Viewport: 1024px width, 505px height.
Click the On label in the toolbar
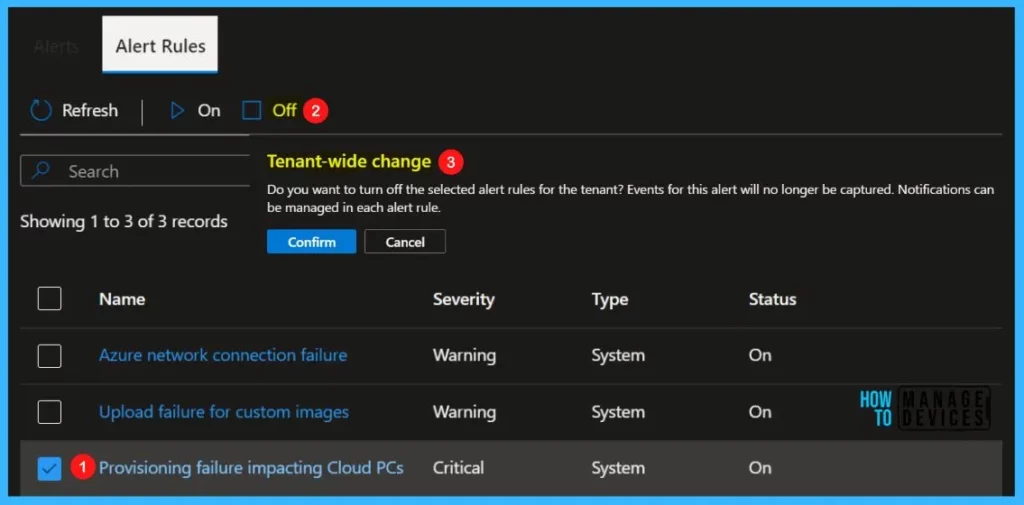[x=209, y=110]
